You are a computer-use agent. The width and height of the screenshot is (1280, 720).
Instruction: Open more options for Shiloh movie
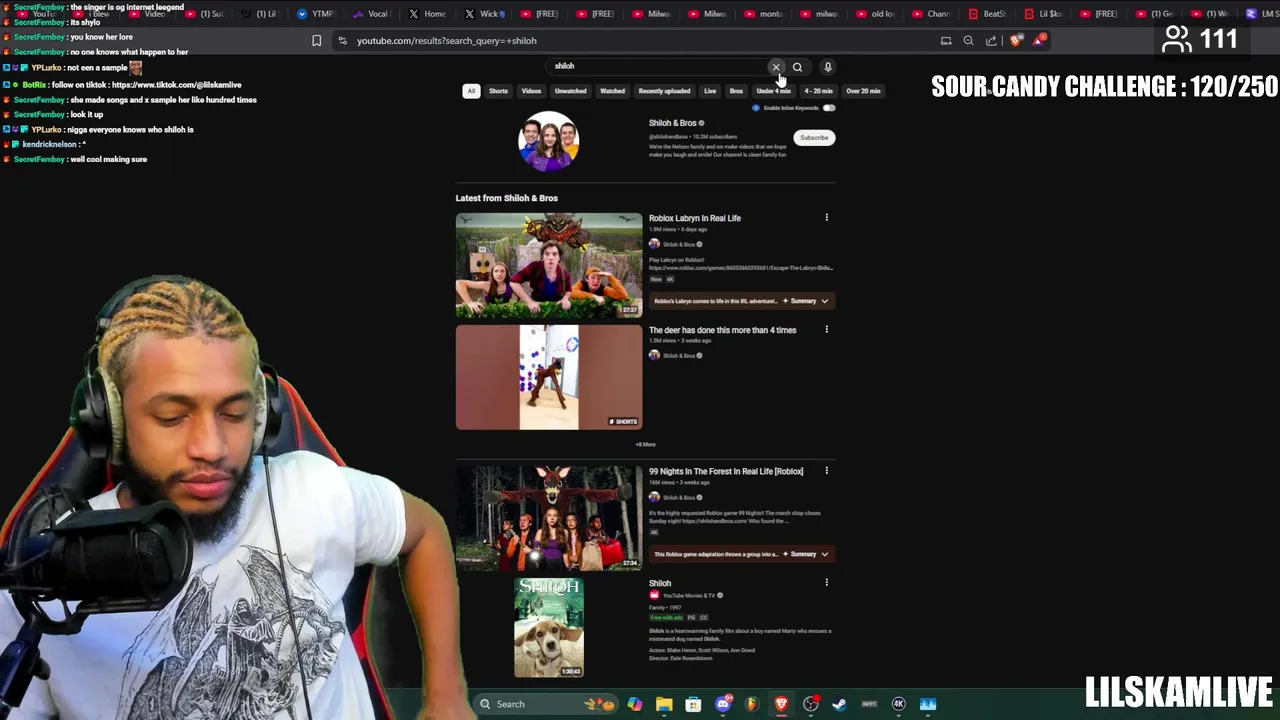(x=826, y=583)
